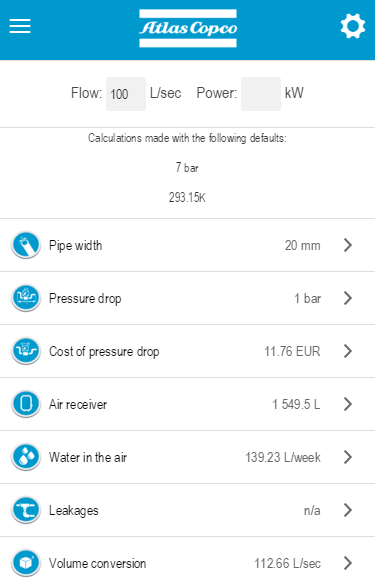Open the 1 549.5 L receiver value
375x588 pixels.
(296, 404)
